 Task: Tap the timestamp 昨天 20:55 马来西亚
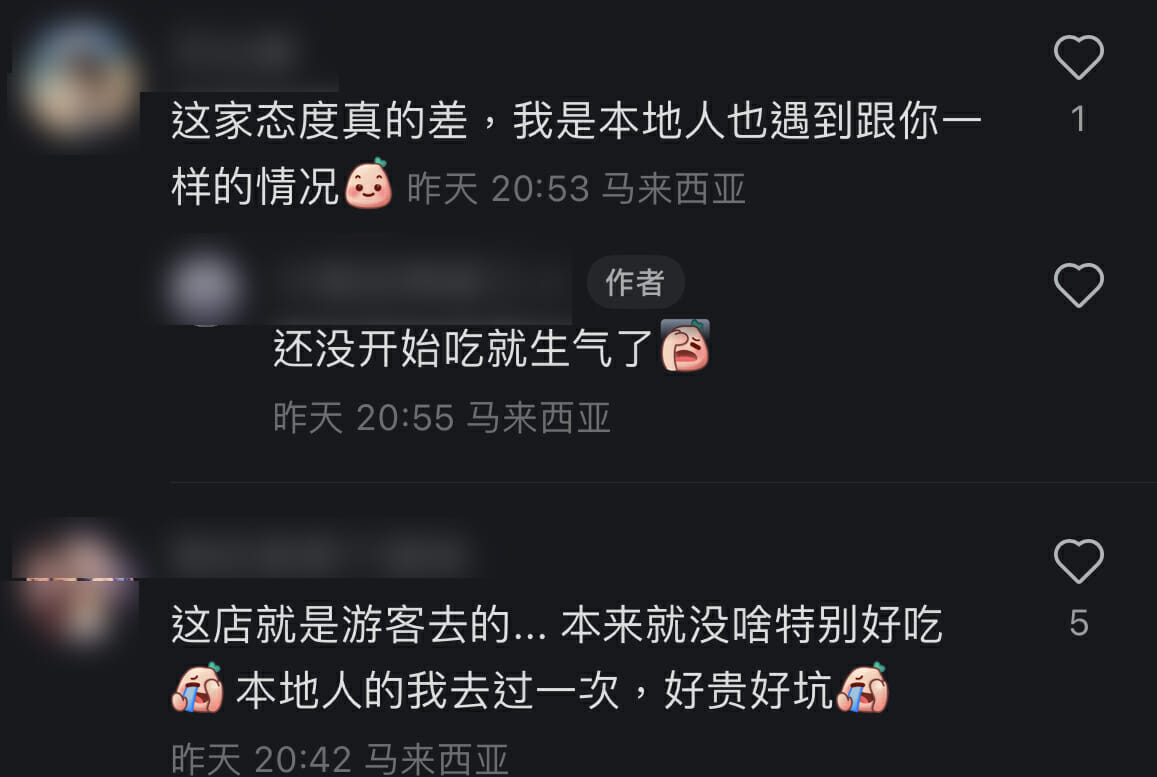[x=442, y=418]
